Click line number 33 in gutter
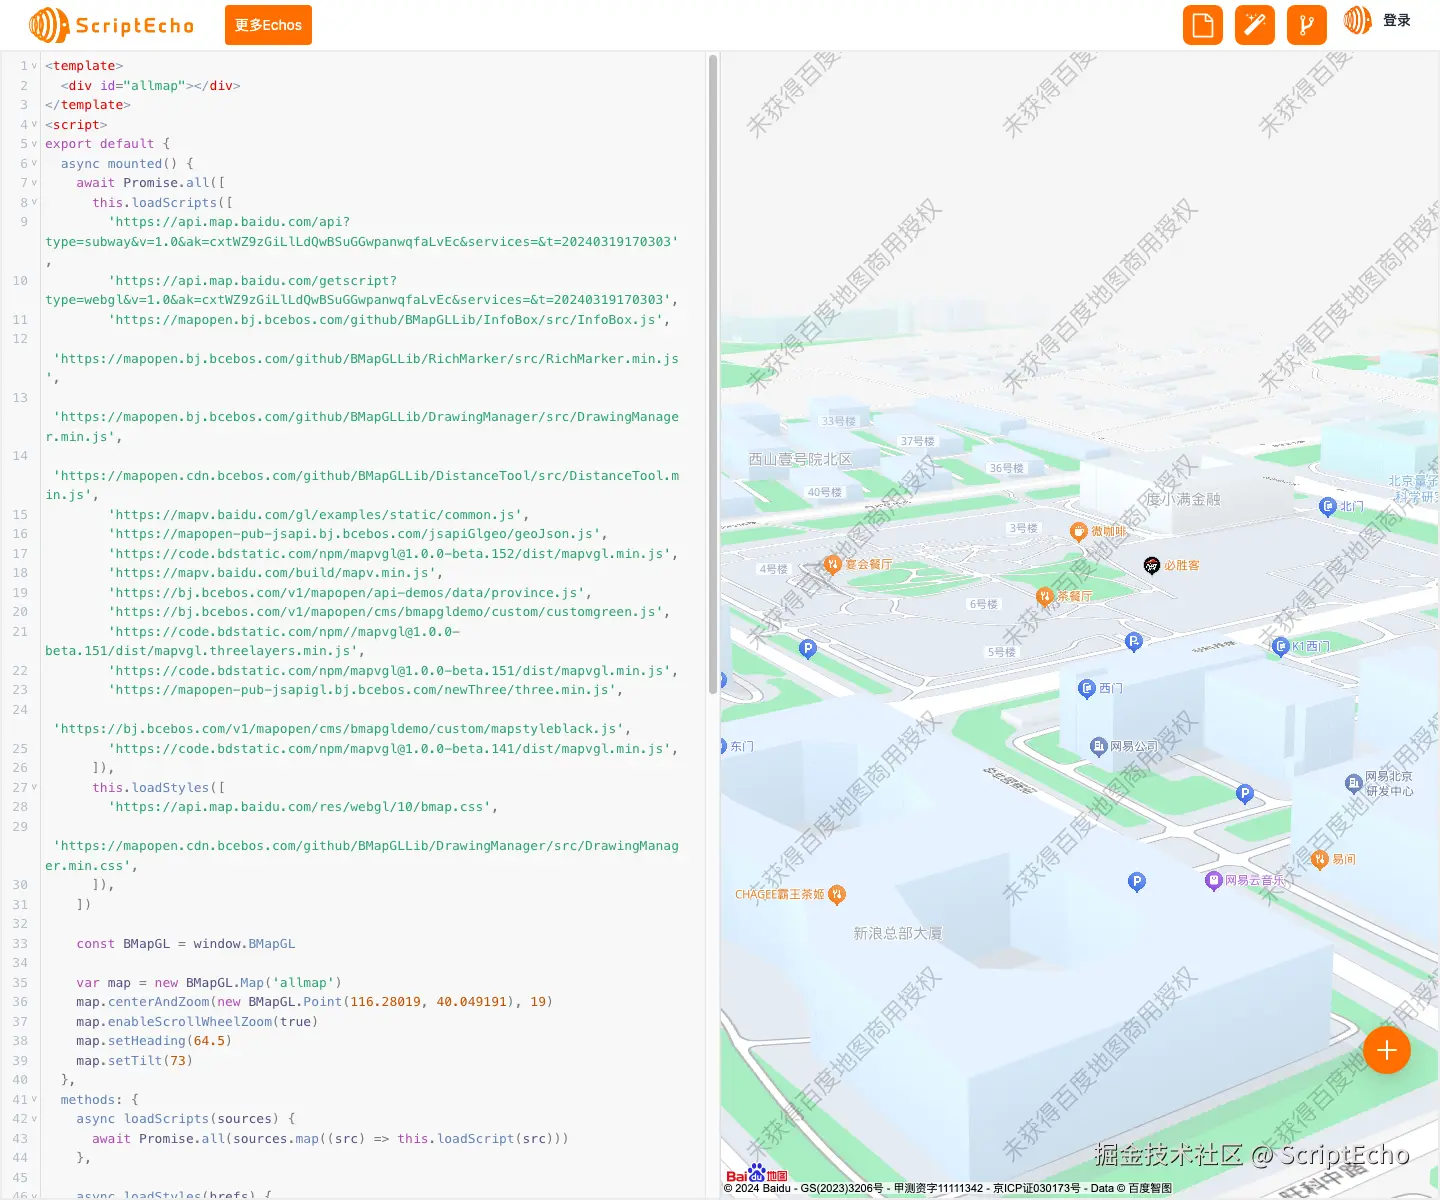The width and height of the screenshot is (1440, 1200). 20,944
